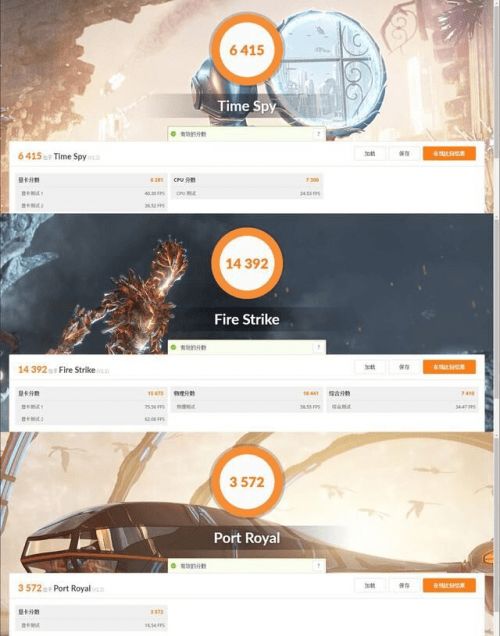Click the 3 572 Port Royal score circle
The width and height of the screenshot is (500, 636).
pos(247,482)
